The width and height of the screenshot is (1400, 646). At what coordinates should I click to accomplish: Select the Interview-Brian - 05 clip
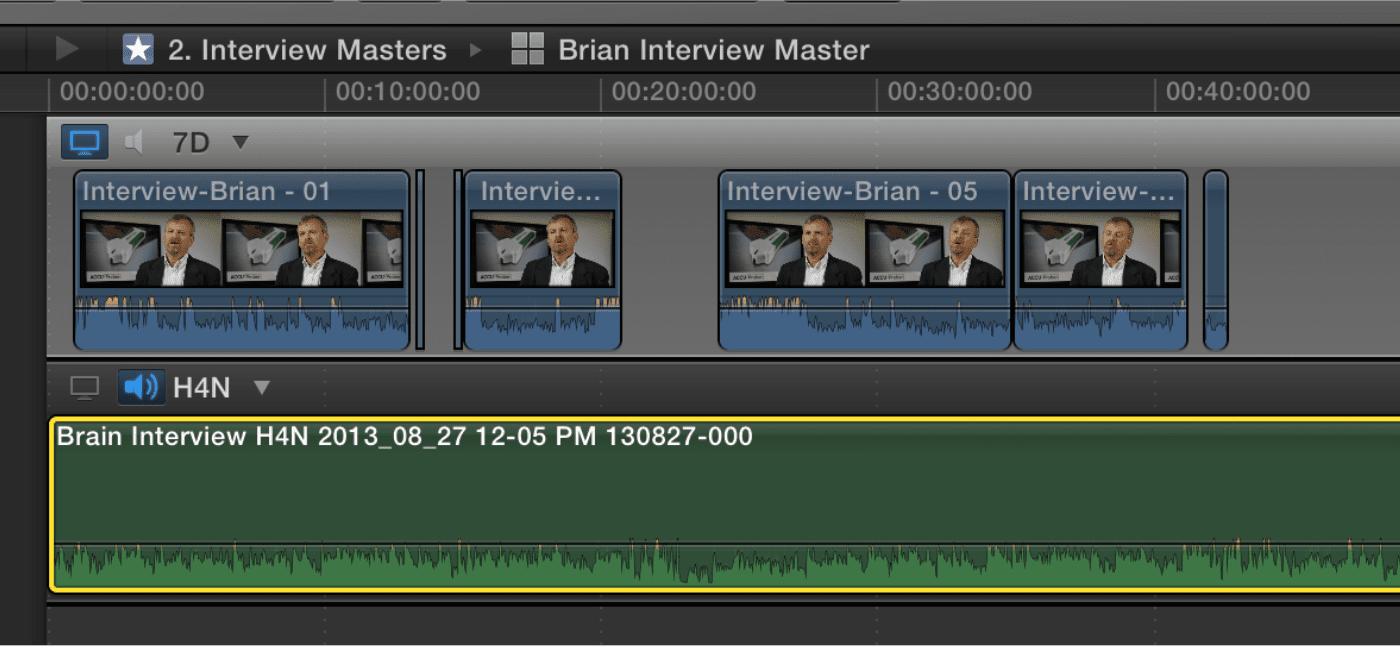tap(864, 260)
